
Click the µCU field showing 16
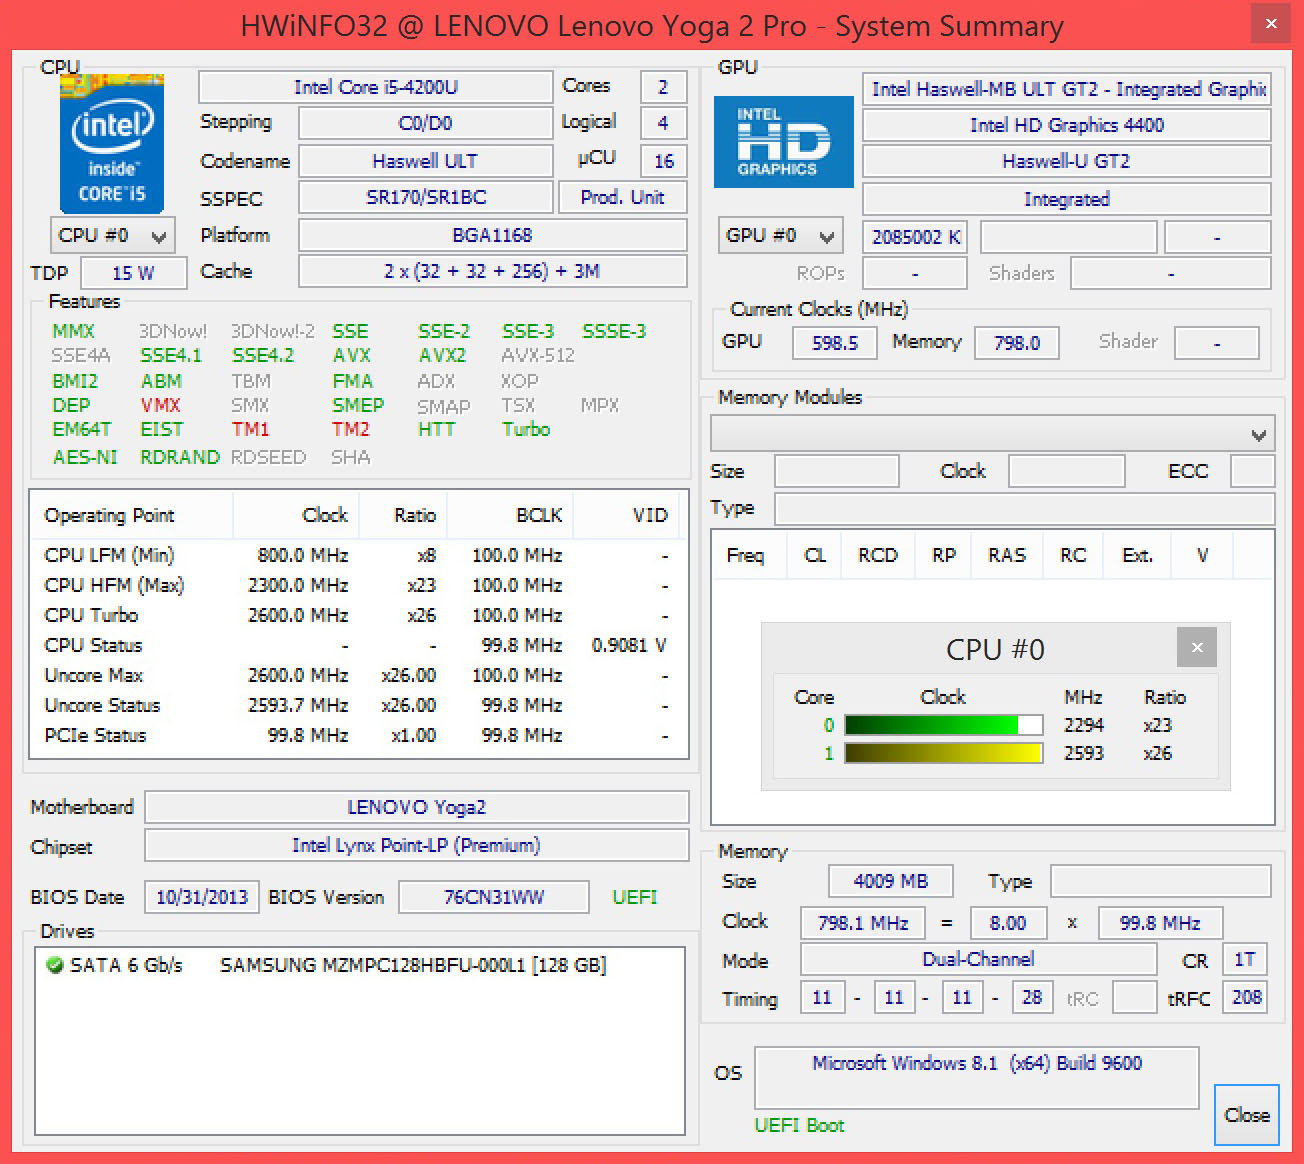point(664,161)
